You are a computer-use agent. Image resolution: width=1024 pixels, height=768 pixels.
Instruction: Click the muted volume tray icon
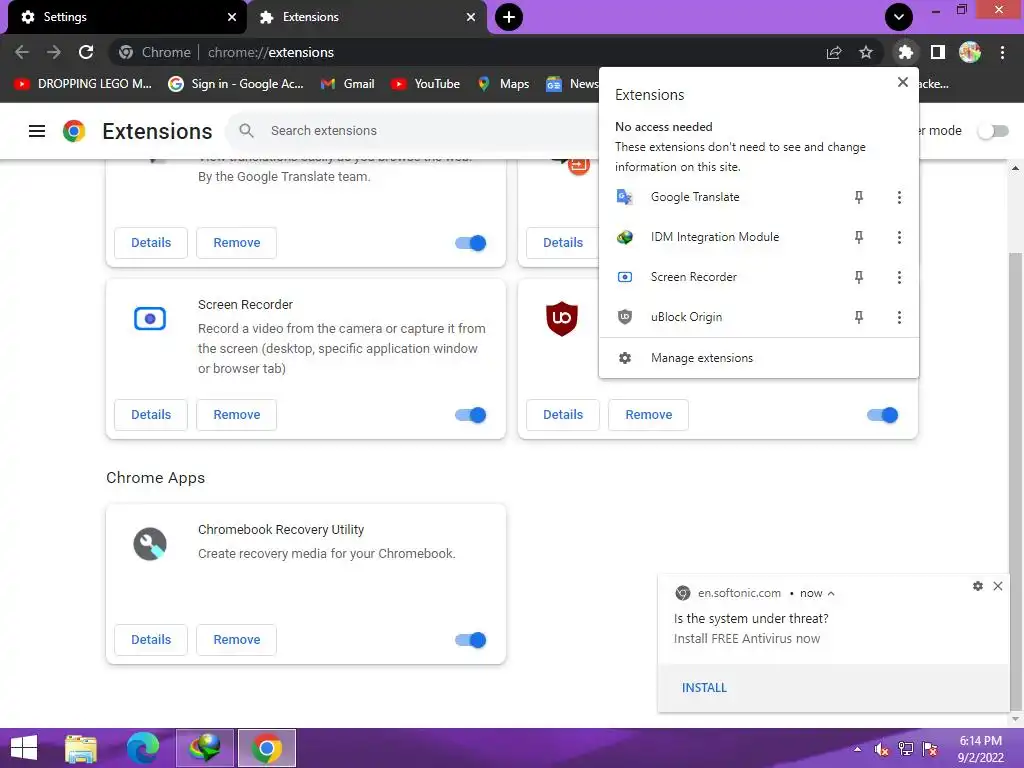882,749
